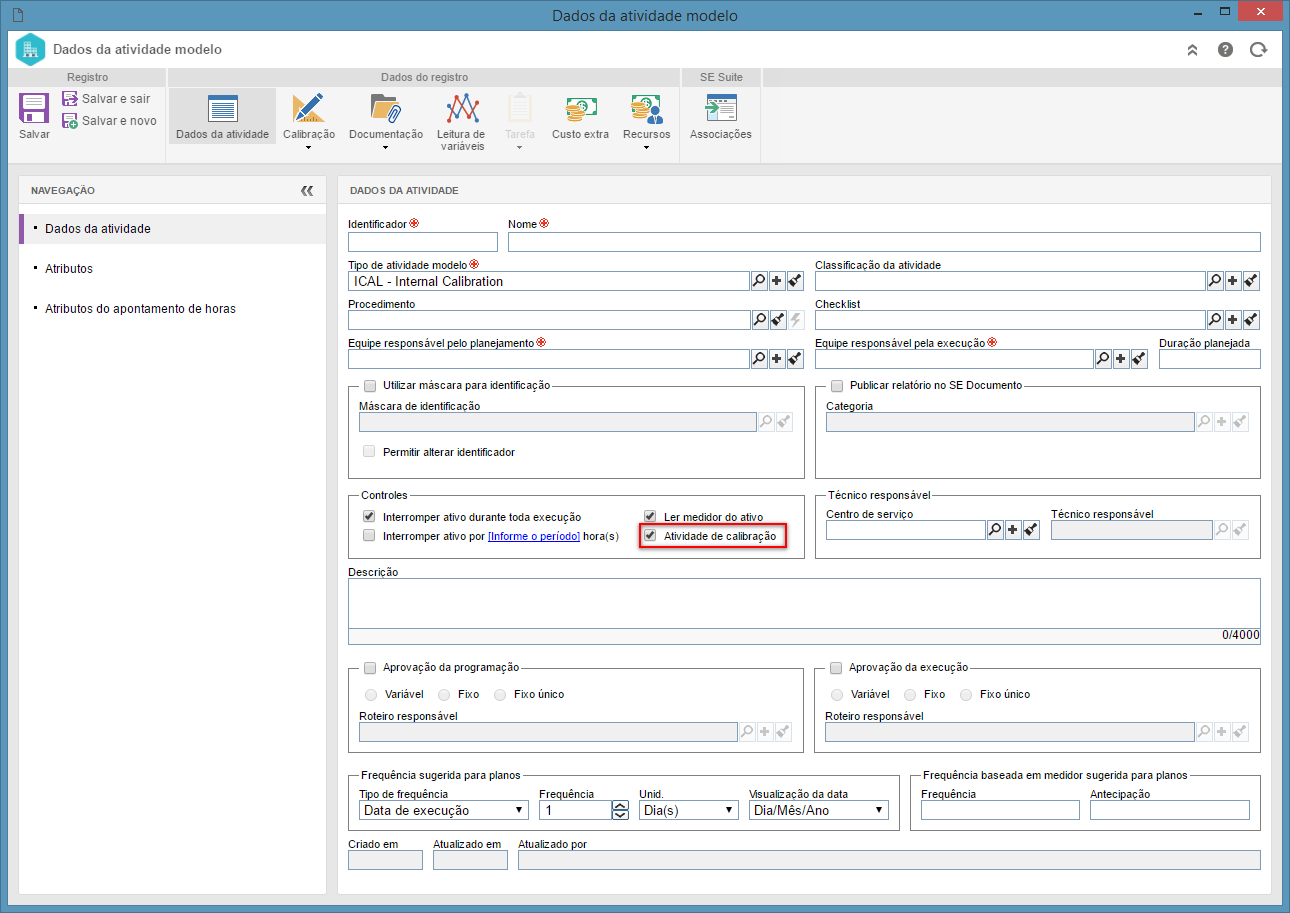Open Leitura de variáveis

click(x=461, y=121)
